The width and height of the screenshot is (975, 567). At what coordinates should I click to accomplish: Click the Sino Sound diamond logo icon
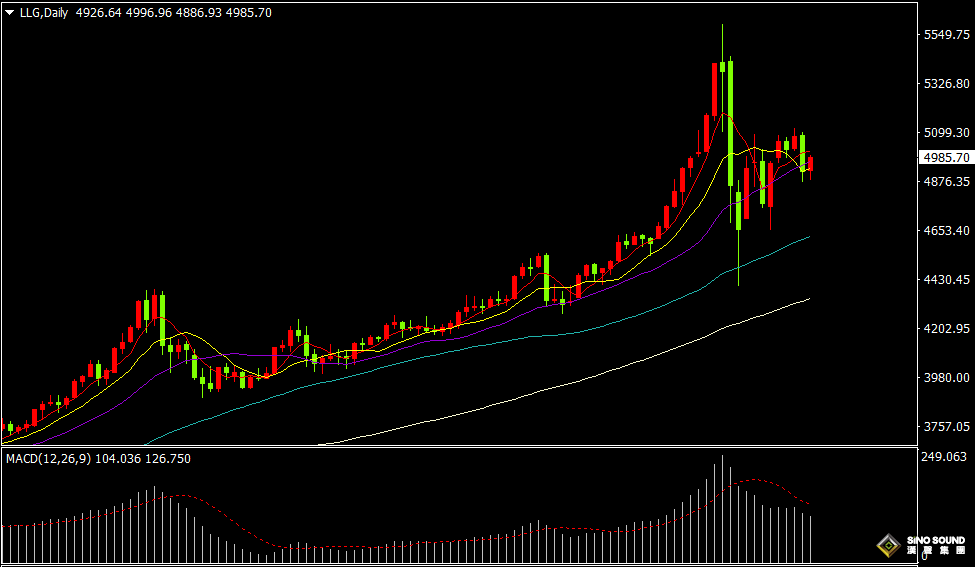(887, 545)
